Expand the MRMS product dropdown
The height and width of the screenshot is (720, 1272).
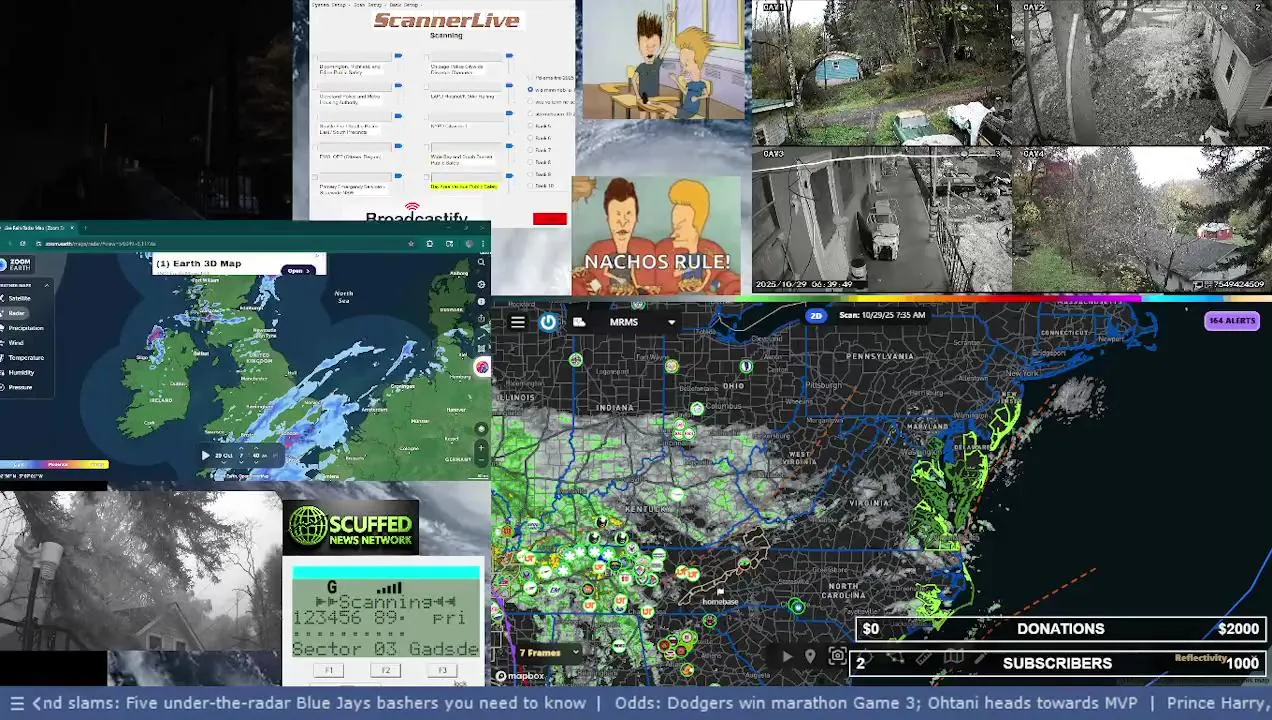pos(671,322)
